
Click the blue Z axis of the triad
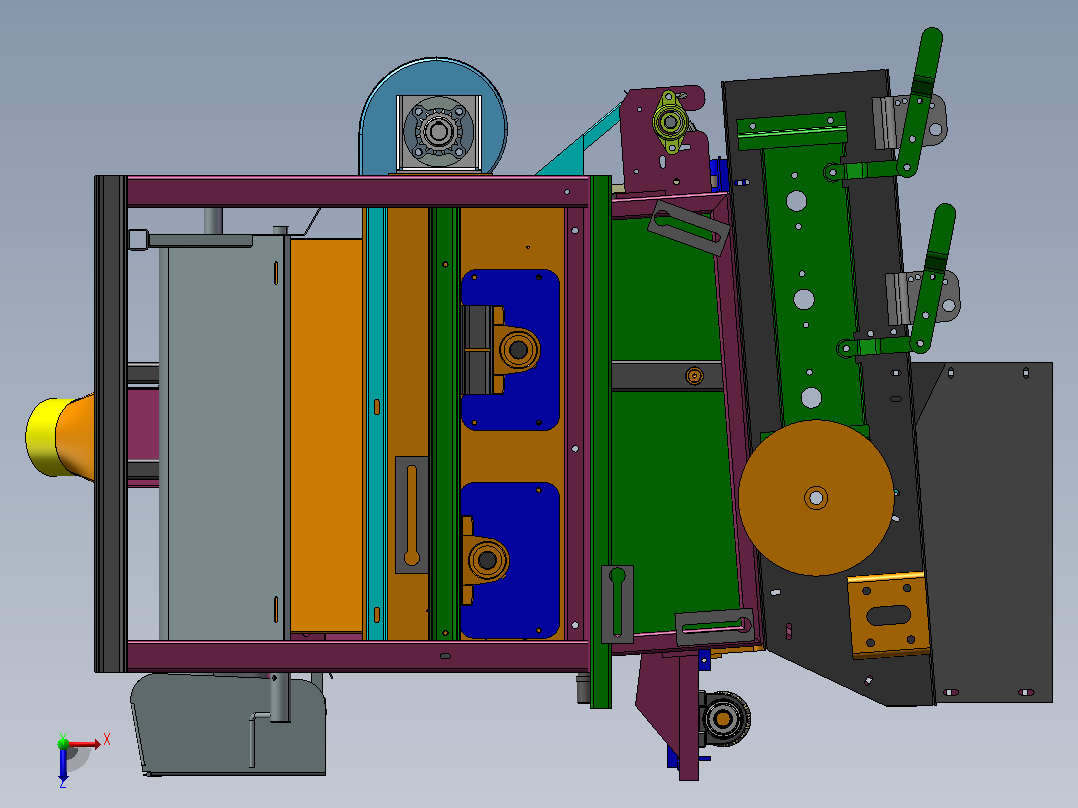[63, 764]
